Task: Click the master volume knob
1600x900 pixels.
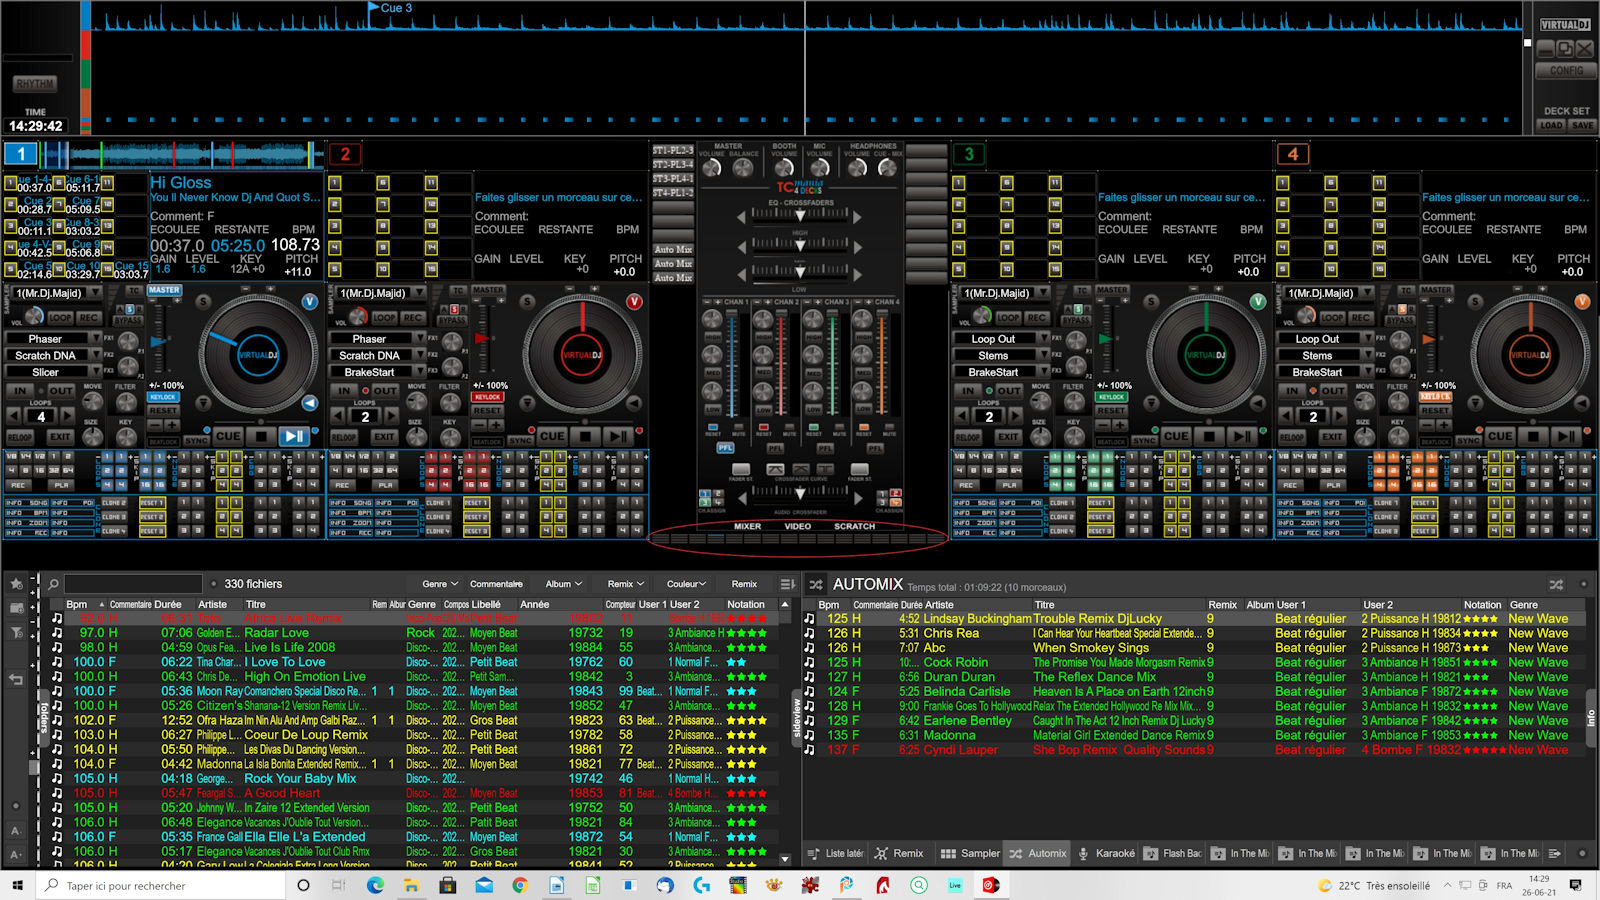Action: (x=711, y=168)
